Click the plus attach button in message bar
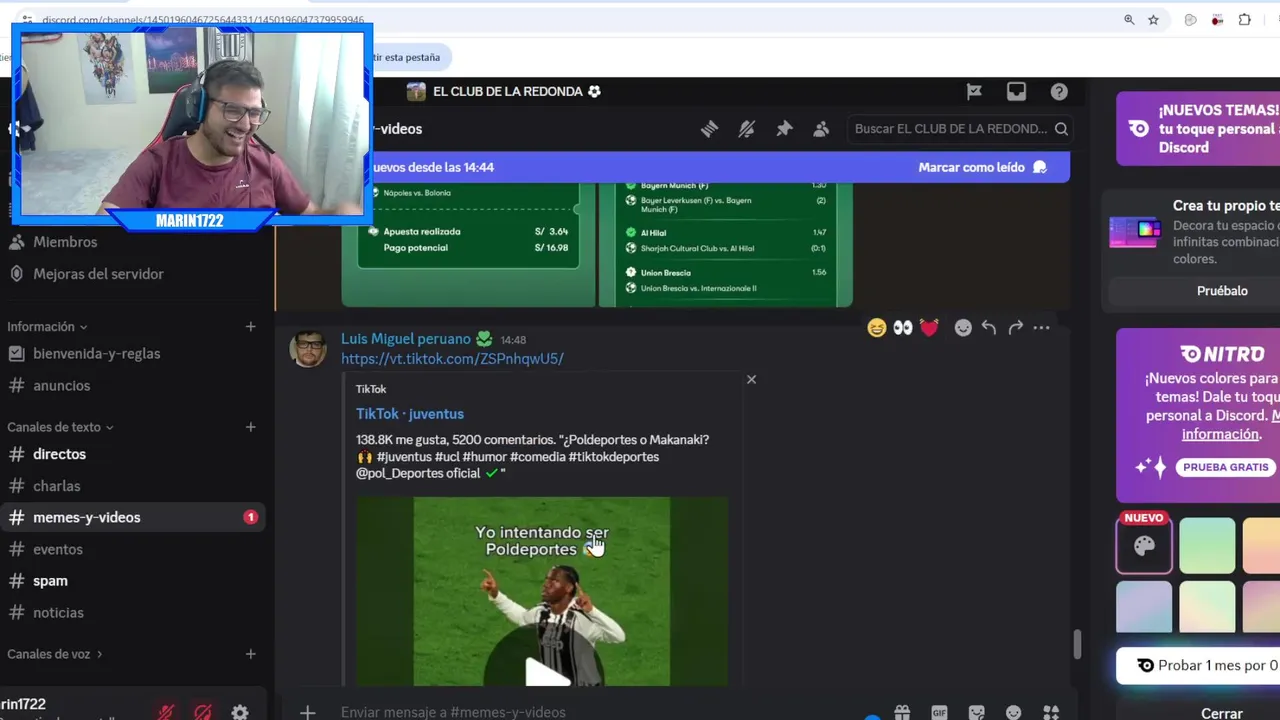Screen dimensions: 1280x720 pyautogui.click(x=308, y=712)
